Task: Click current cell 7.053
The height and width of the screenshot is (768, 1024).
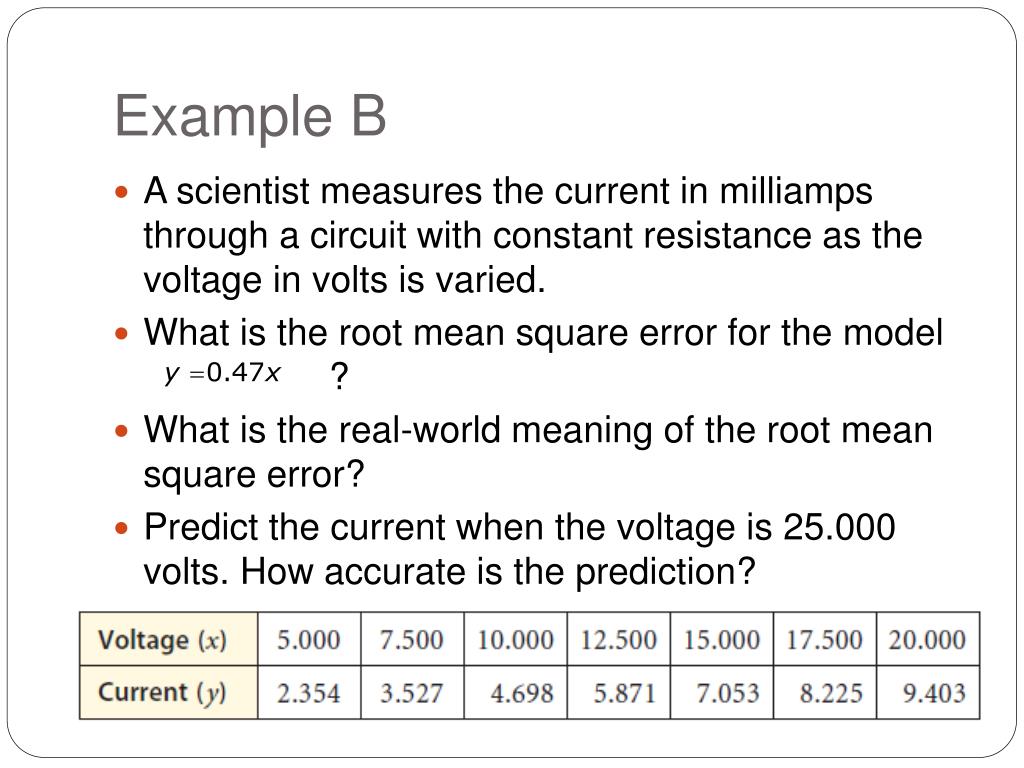Action: pyautogui.click(x=722, y=692)
